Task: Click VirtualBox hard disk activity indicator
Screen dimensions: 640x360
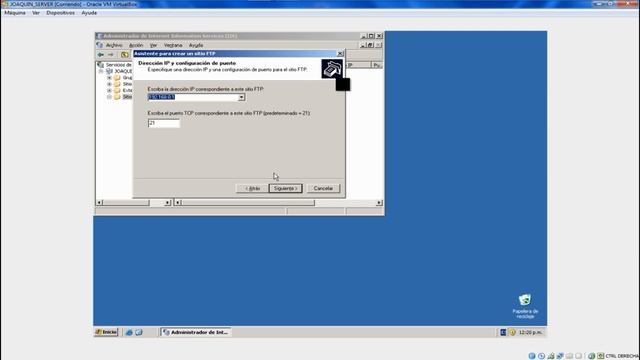Action: tap(532, 356)
